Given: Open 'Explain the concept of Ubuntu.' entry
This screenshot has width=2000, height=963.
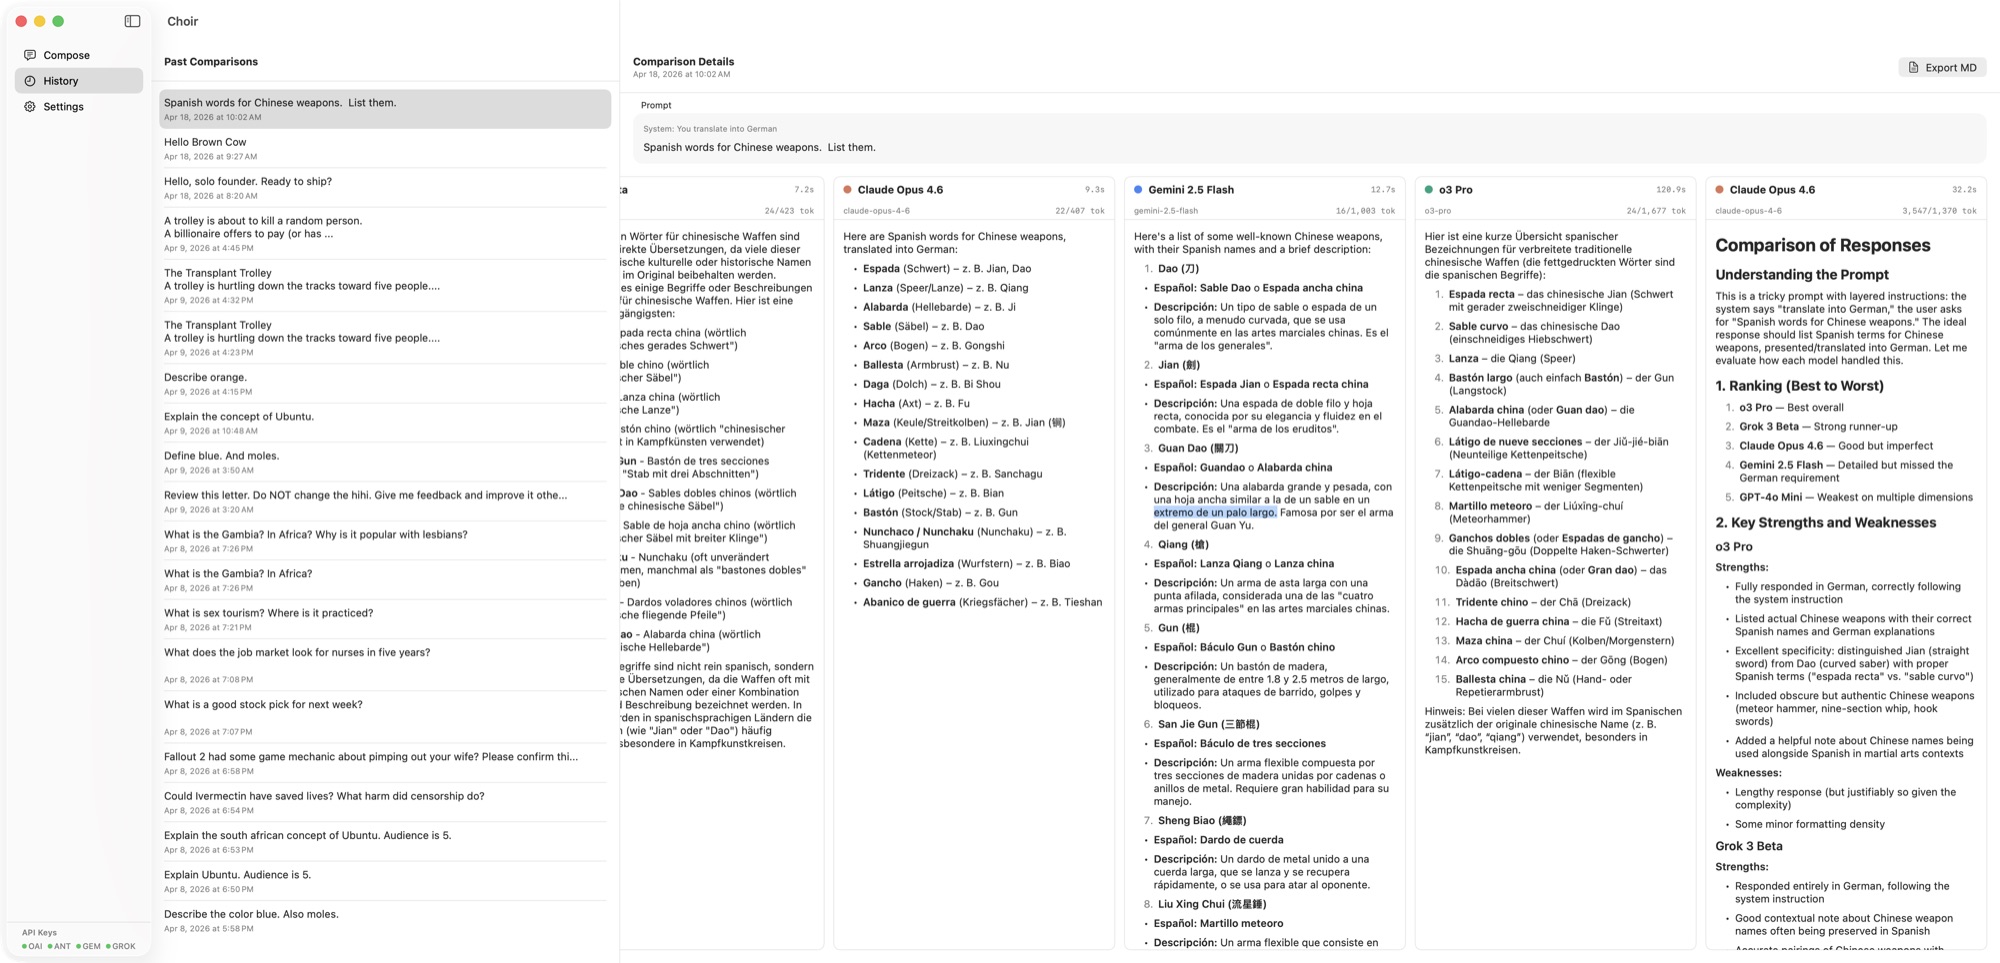Looking at the screenshot, I should click(x=385, y=422).
